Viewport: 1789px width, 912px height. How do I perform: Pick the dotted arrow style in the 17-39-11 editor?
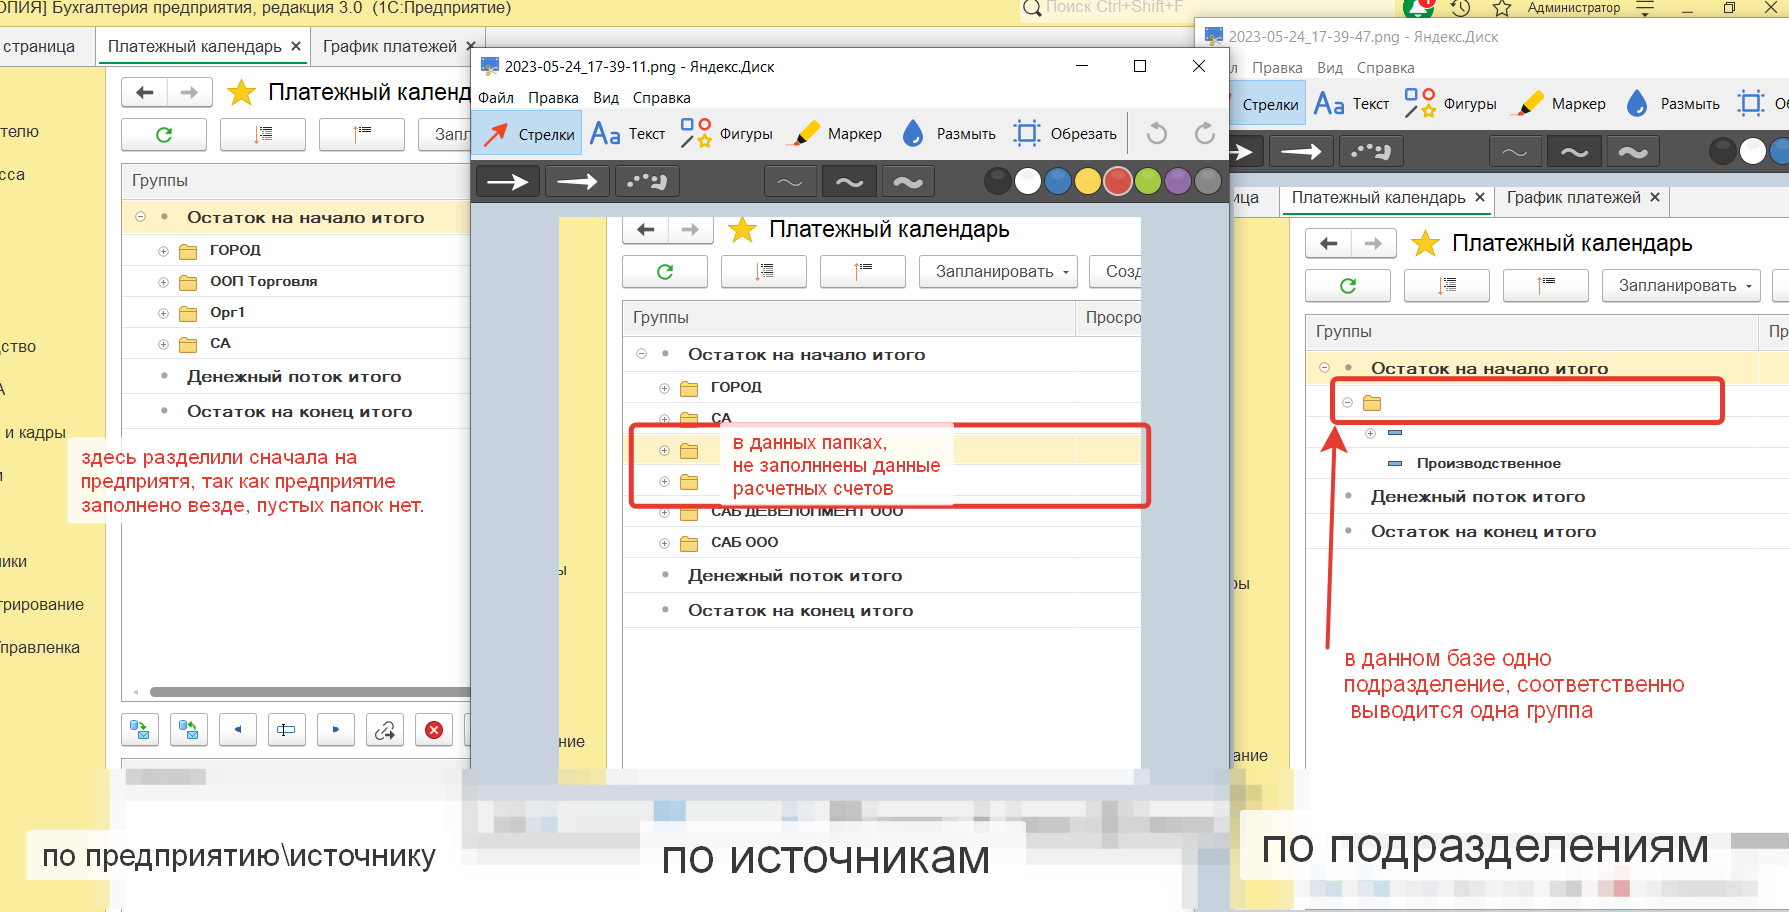pyautogui.click(x=647, y=182)
